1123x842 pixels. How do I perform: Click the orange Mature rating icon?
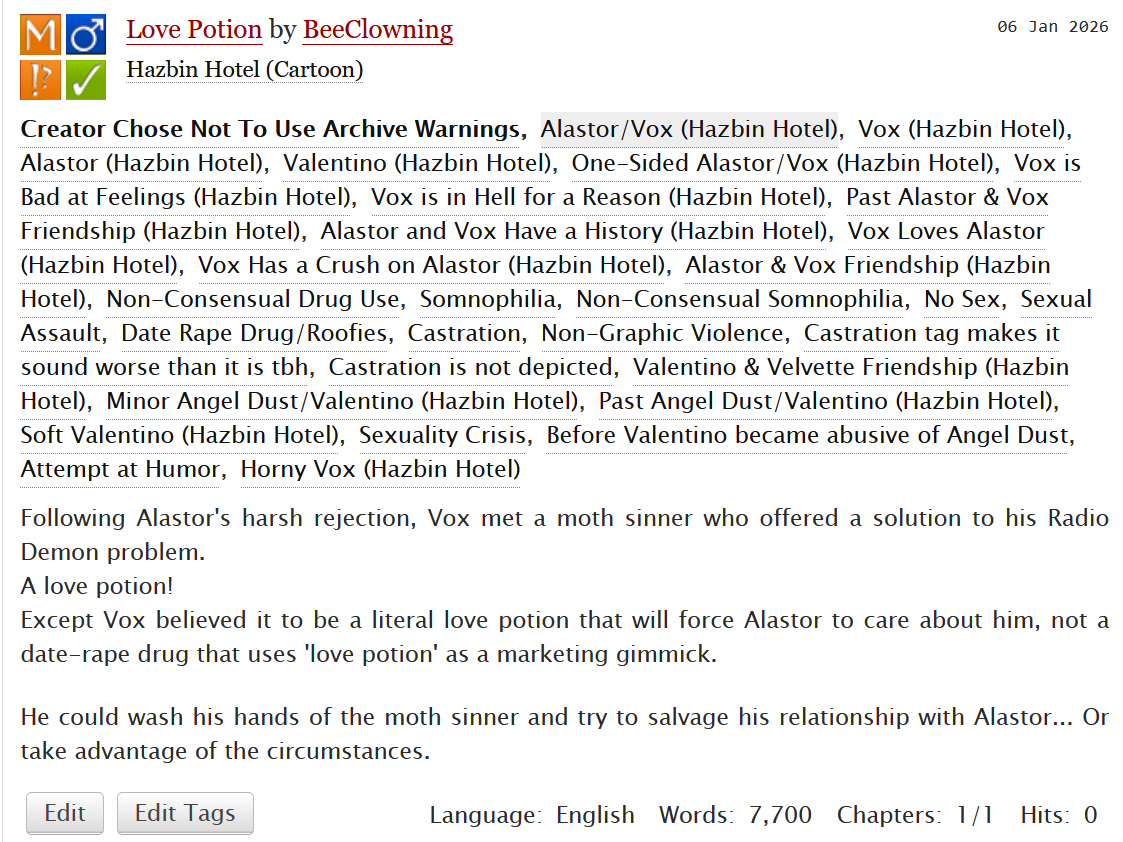40,36
